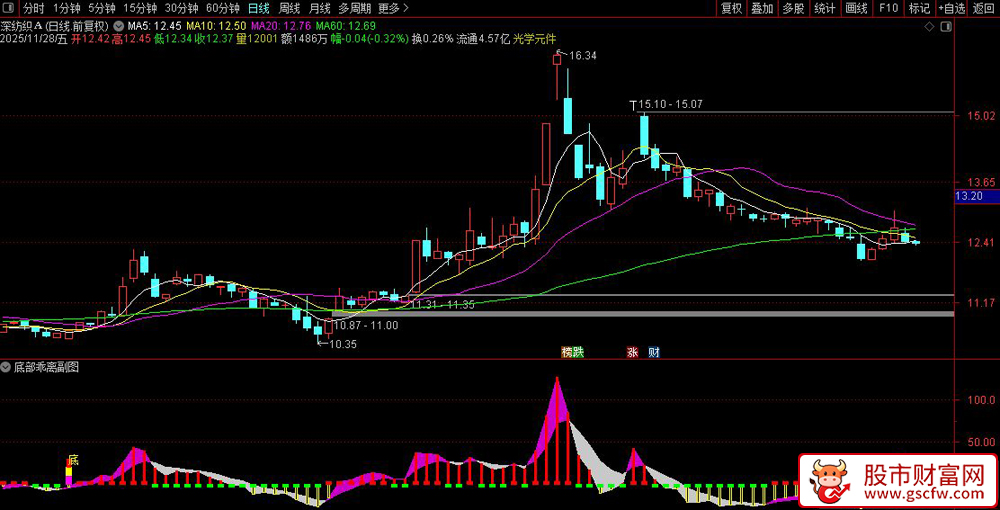Click the diamond icon at chart top-right

click(x=929, y=26)
